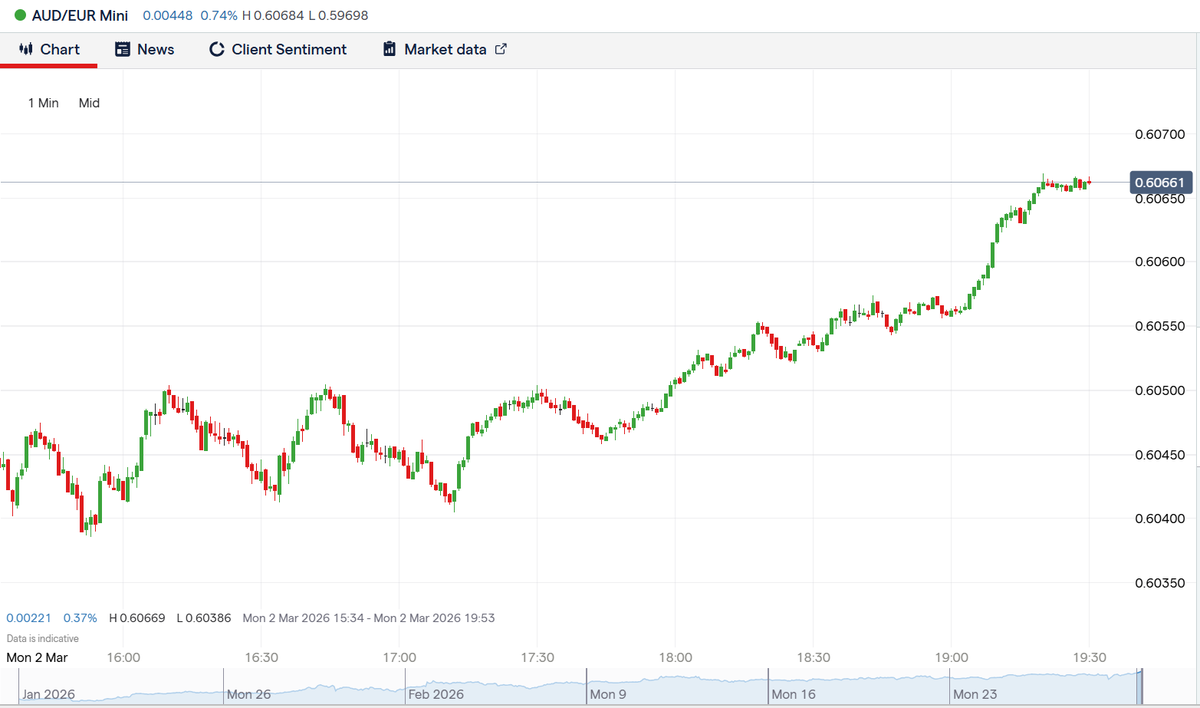Click the 0.37% range change value
The image size is (1200, 708).
point(80,618)
